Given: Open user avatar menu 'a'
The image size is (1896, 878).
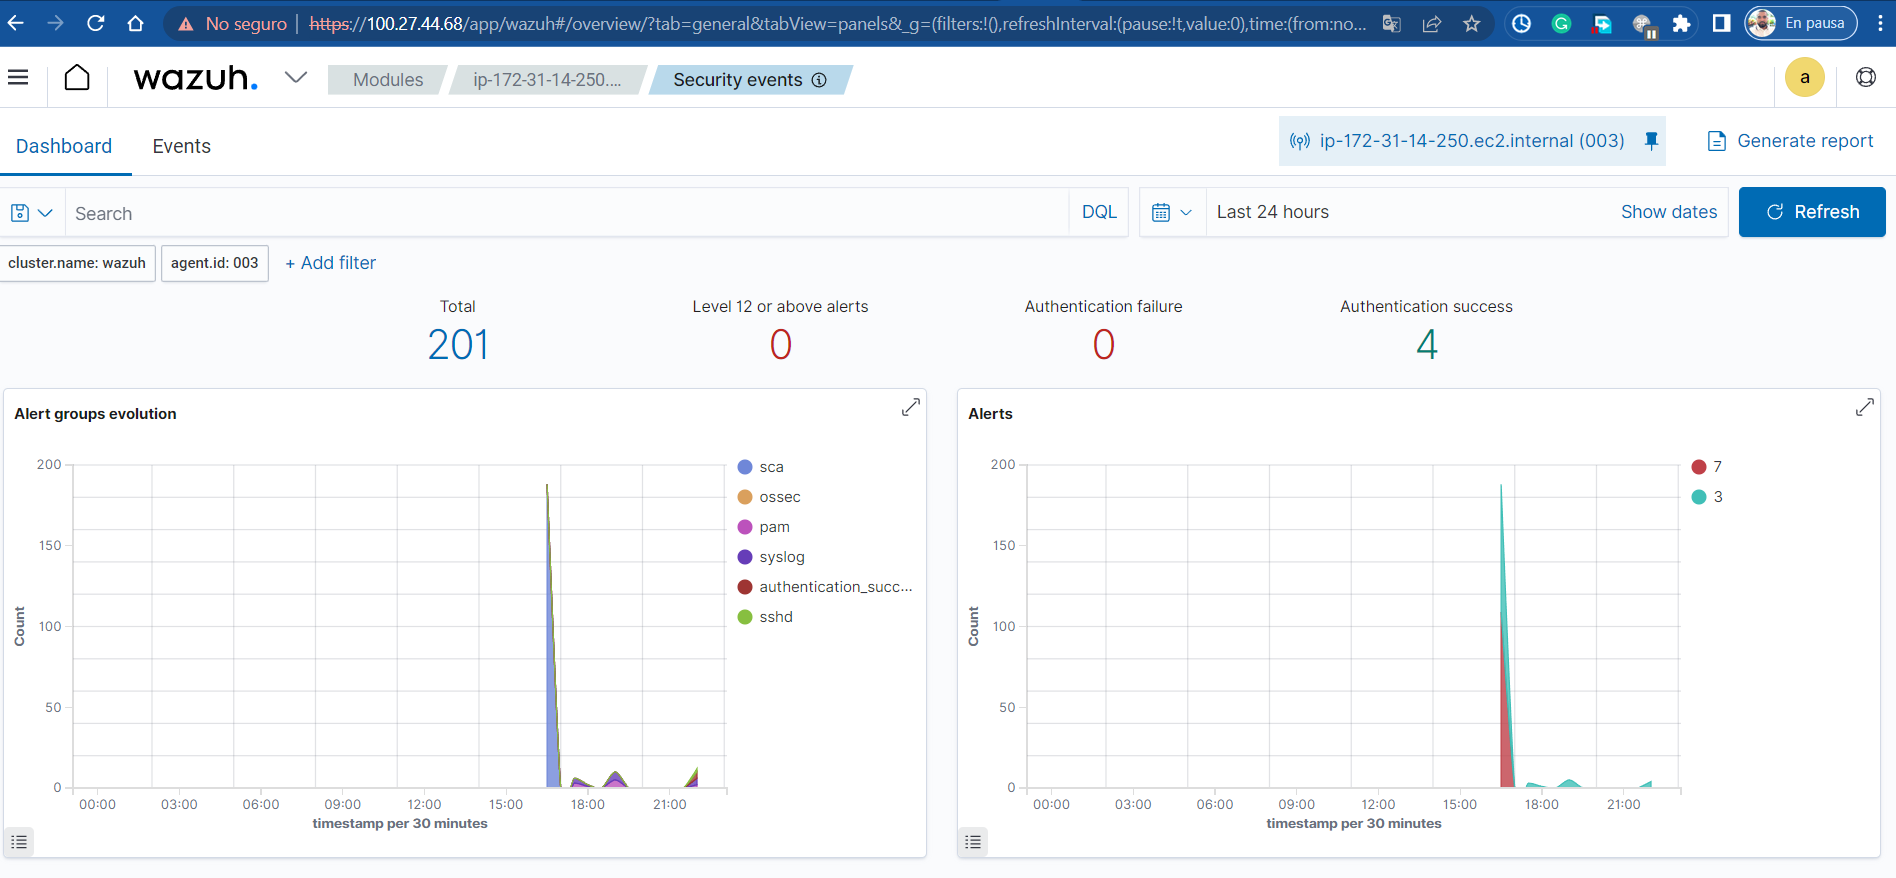Looking at the screenshot, I should [x=1805, y=77].
